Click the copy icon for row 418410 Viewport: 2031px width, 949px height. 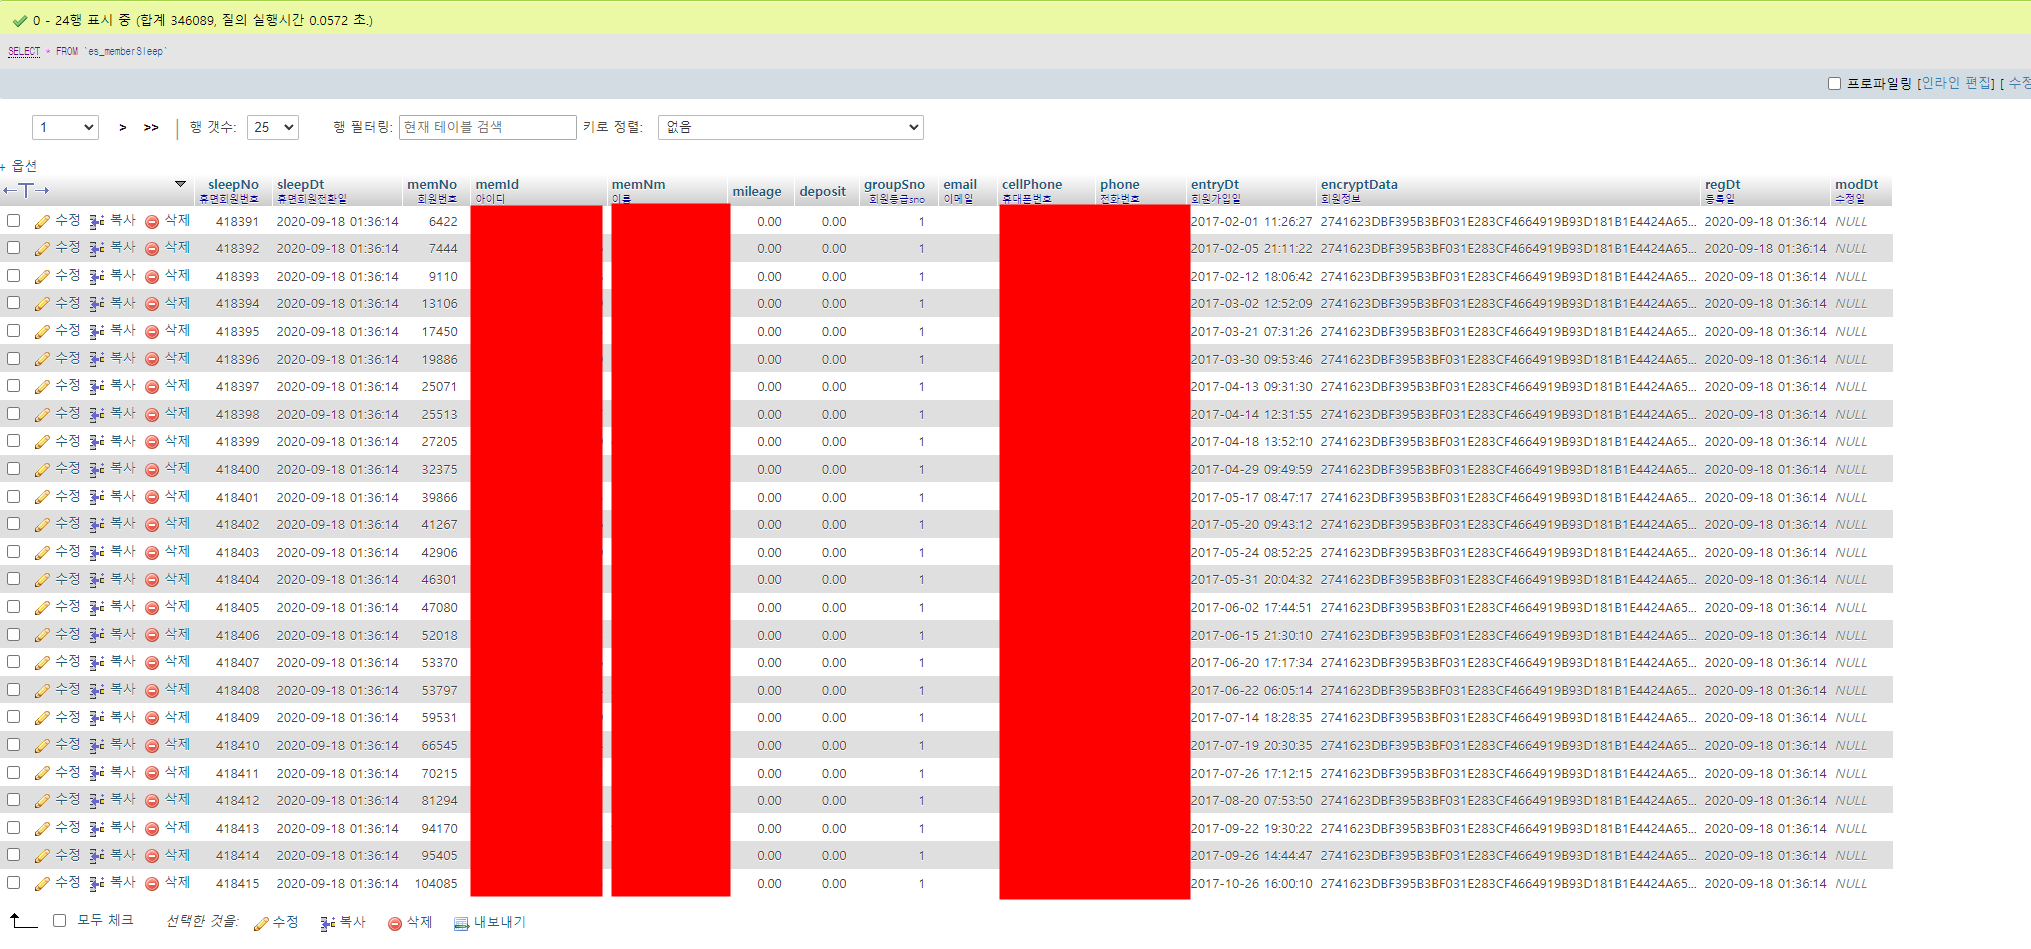pyautogui.click(x=97, y=746)
